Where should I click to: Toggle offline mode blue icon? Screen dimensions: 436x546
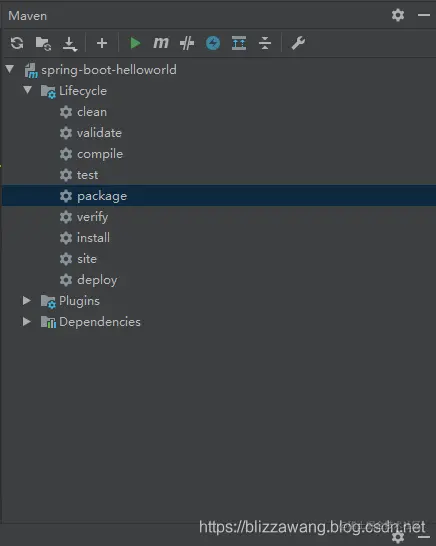pyautogui.click(x=213, y=43)
